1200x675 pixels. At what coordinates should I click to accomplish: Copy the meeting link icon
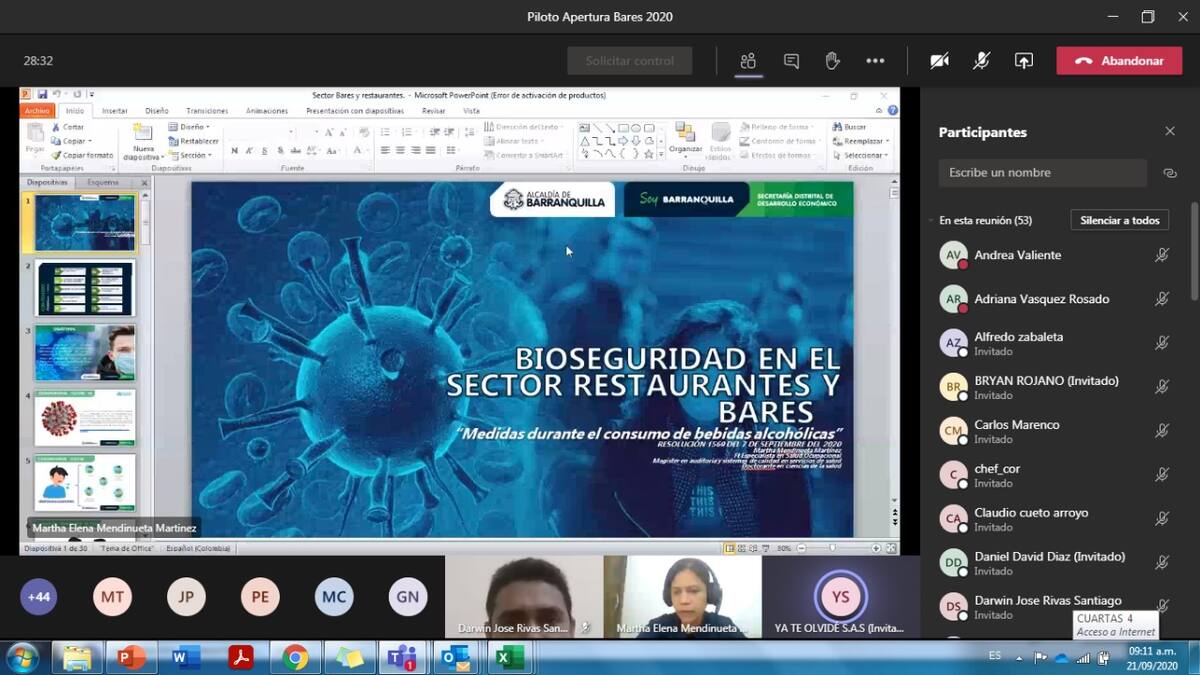[1169, 173]
